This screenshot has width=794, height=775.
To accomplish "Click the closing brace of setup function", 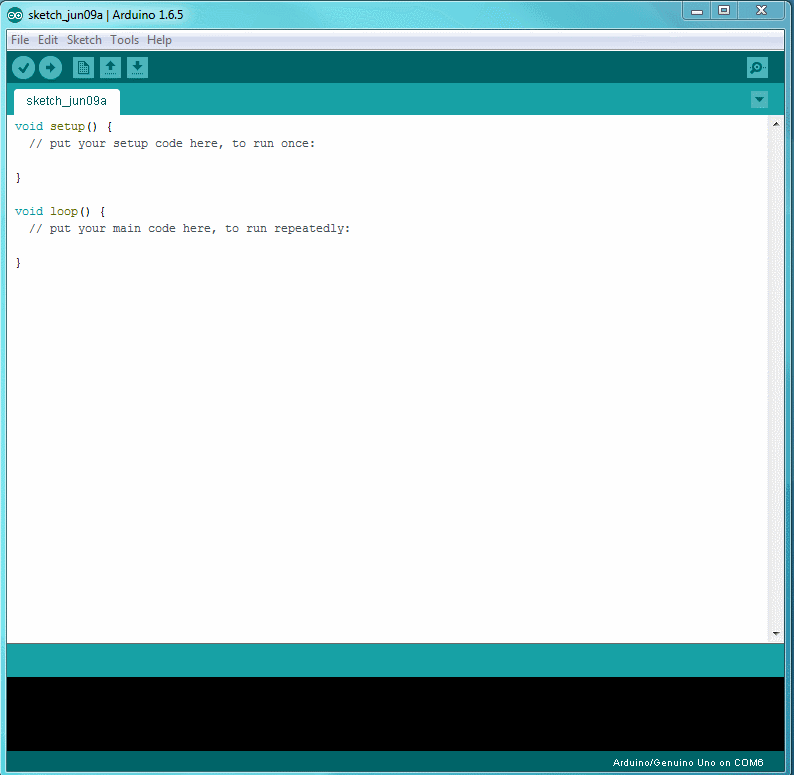I will point(18,178).
